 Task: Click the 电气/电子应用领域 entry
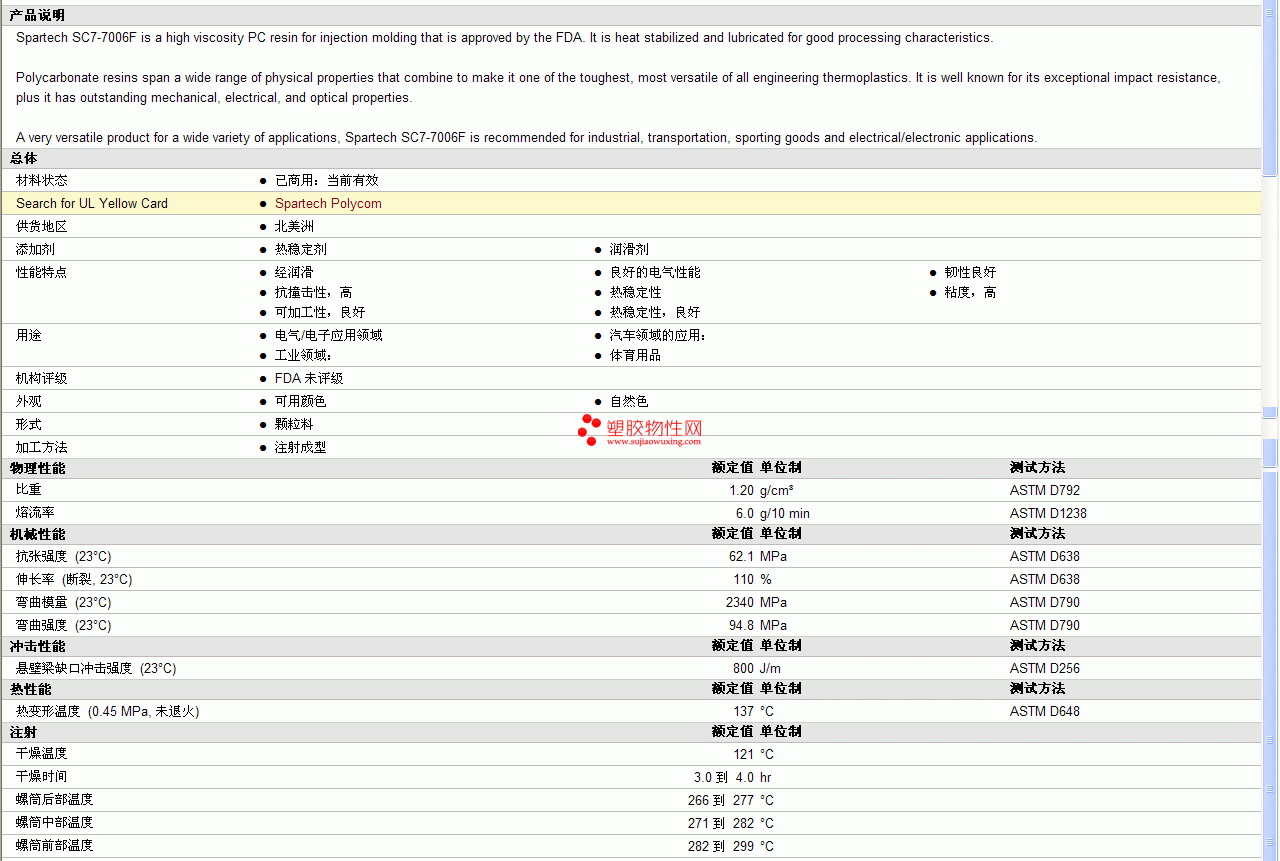(x=329, y=335)
